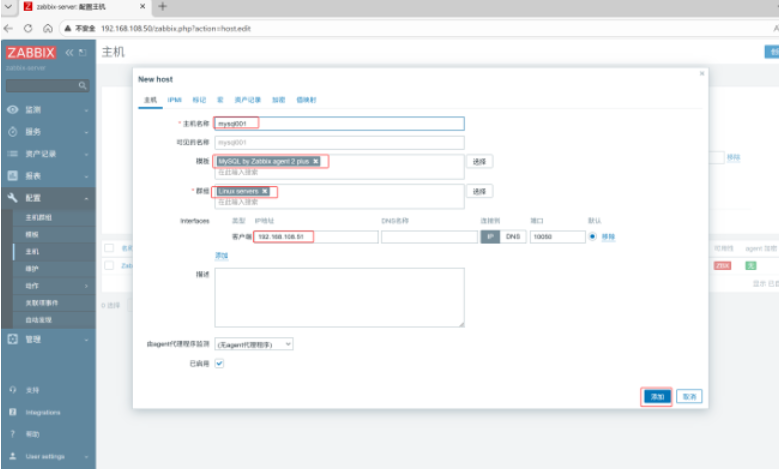Click the headset icon for 支持
This screenshot has height=469, width=779.
13,390
